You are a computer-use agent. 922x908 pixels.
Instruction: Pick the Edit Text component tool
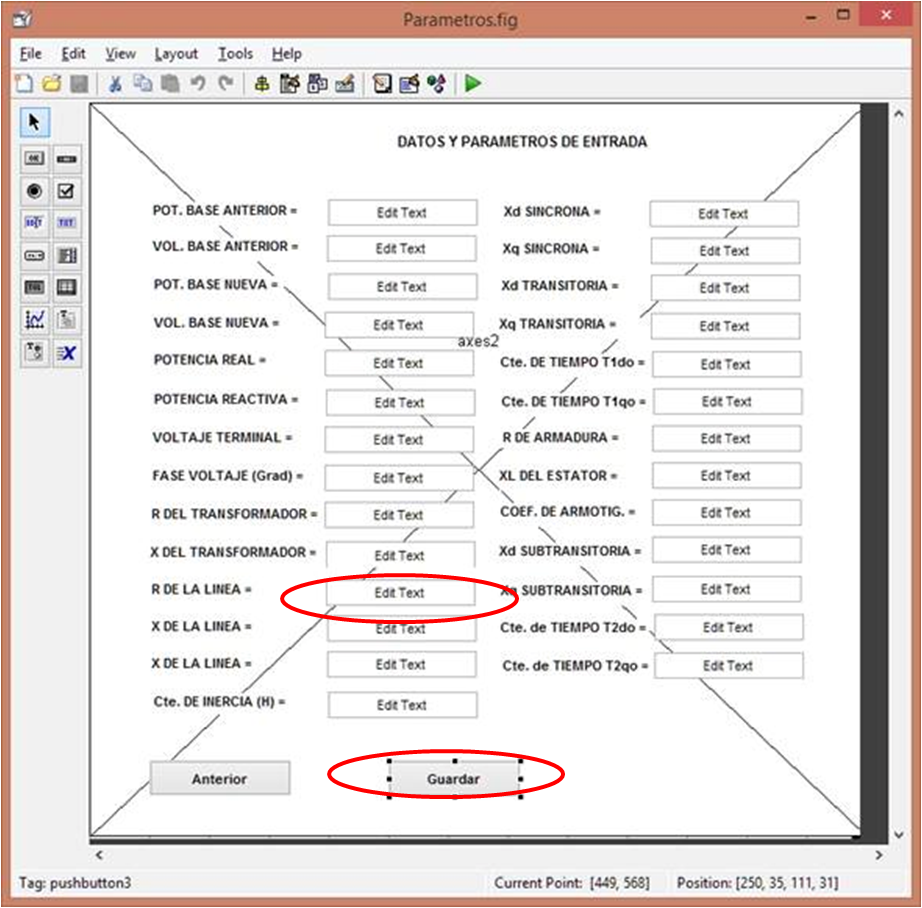coord(34,223)
